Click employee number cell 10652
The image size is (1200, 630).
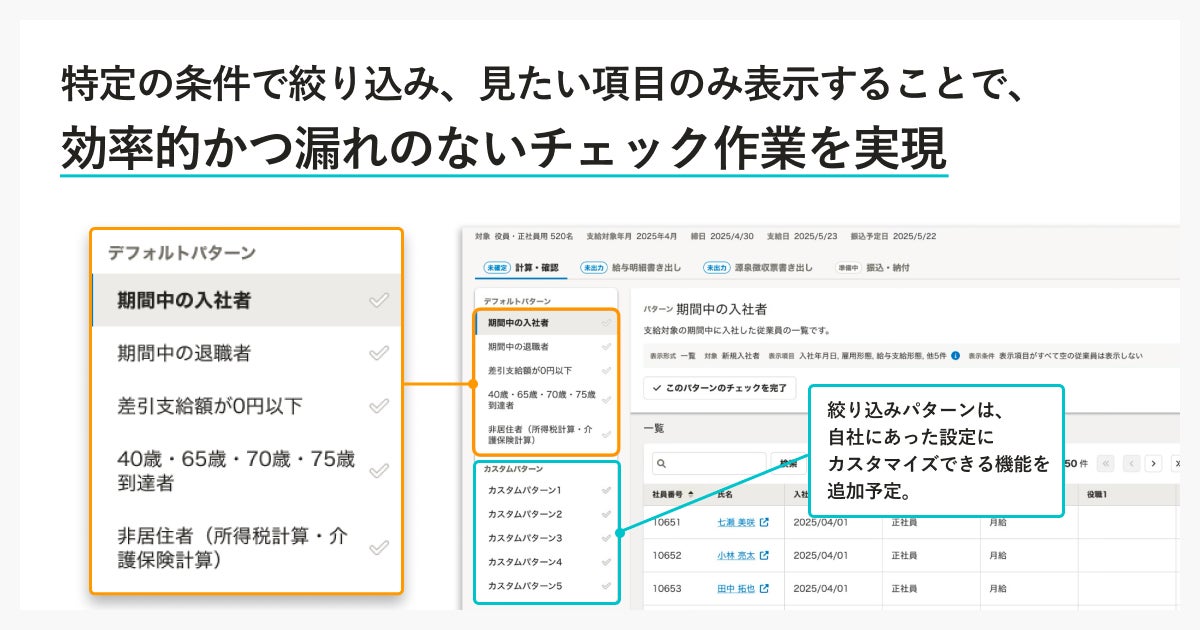pyautogui.click(x=667, y=555)
